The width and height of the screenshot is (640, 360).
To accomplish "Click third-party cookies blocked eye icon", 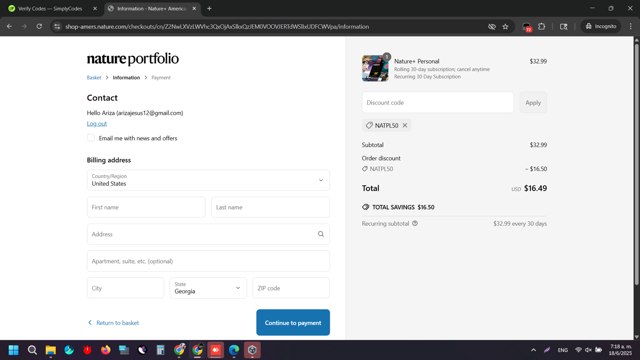I will click(492, 27).
